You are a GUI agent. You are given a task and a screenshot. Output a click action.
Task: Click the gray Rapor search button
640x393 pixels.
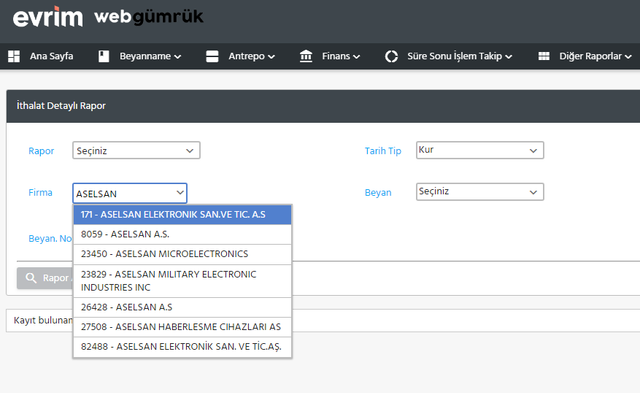45,278
